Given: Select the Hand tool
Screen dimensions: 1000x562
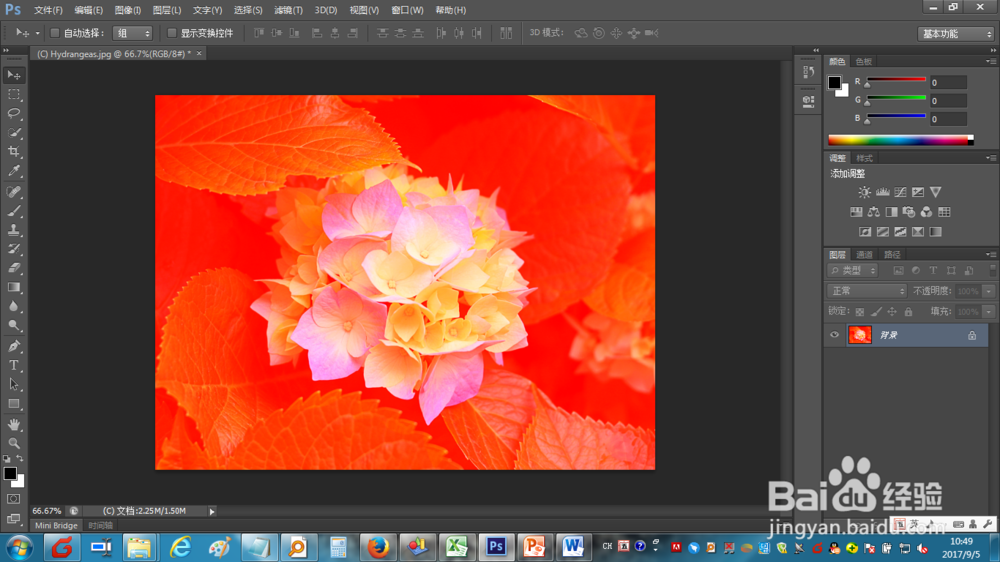Looking at the screenshot, I should pos(13,424).
